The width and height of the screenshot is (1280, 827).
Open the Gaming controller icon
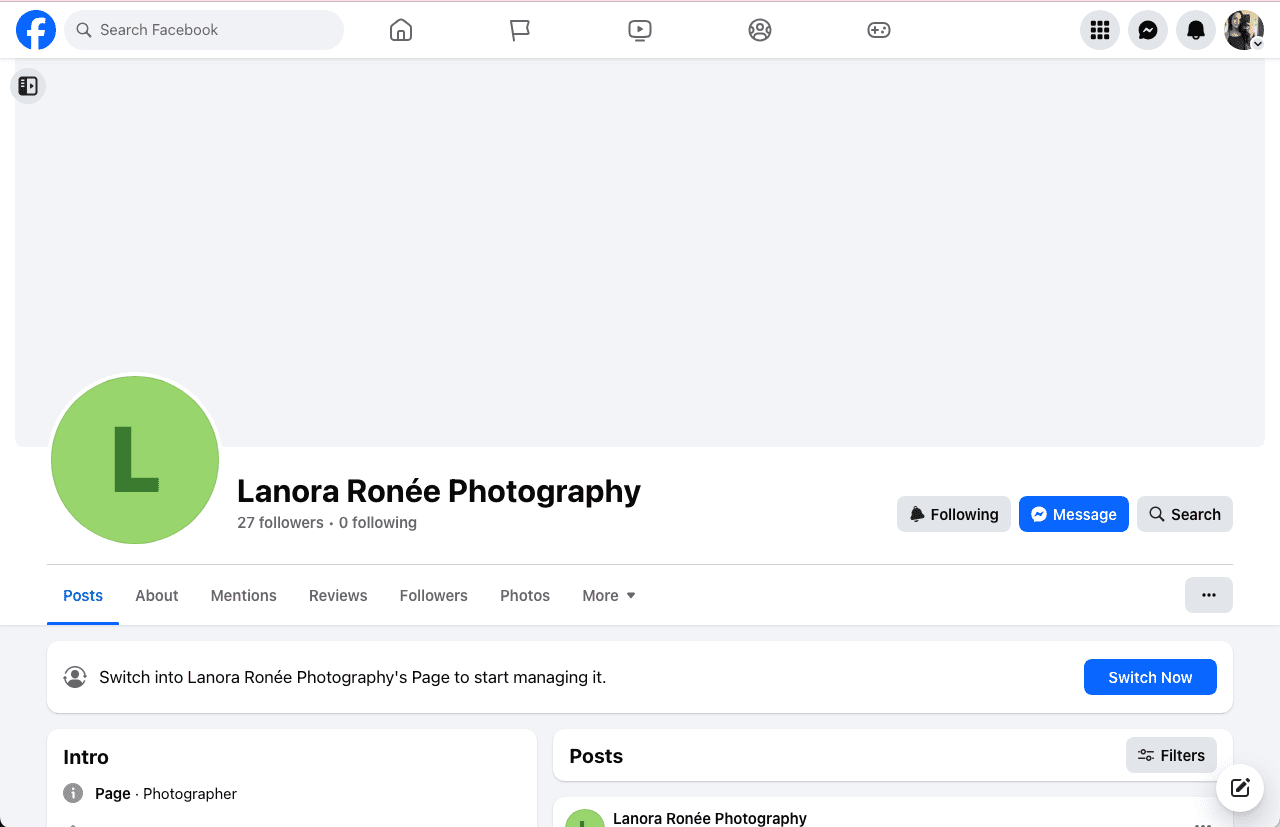tap(878, 30)
